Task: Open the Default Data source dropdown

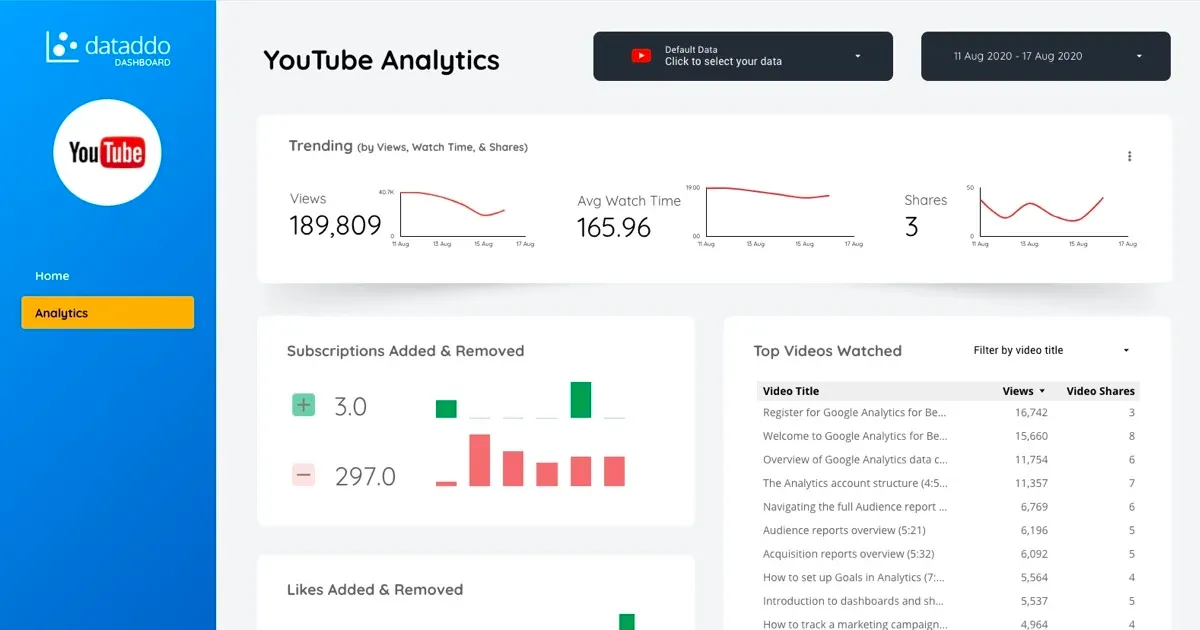Action: [743, 56]
